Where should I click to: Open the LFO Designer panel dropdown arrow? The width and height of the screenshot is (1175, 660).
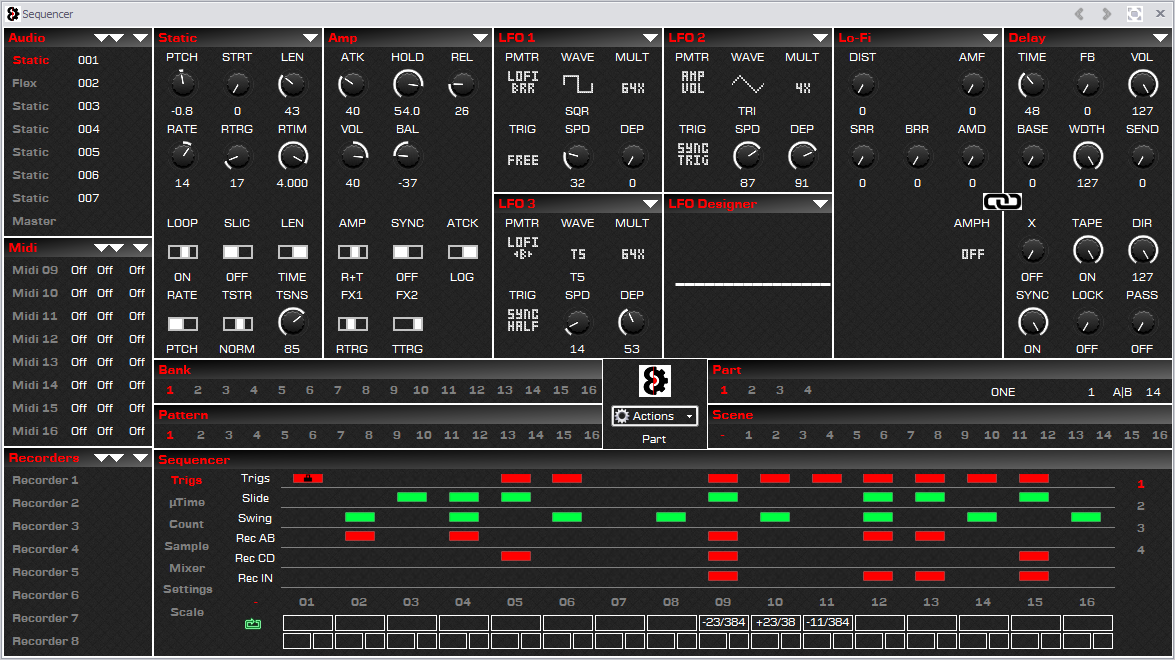820,204
